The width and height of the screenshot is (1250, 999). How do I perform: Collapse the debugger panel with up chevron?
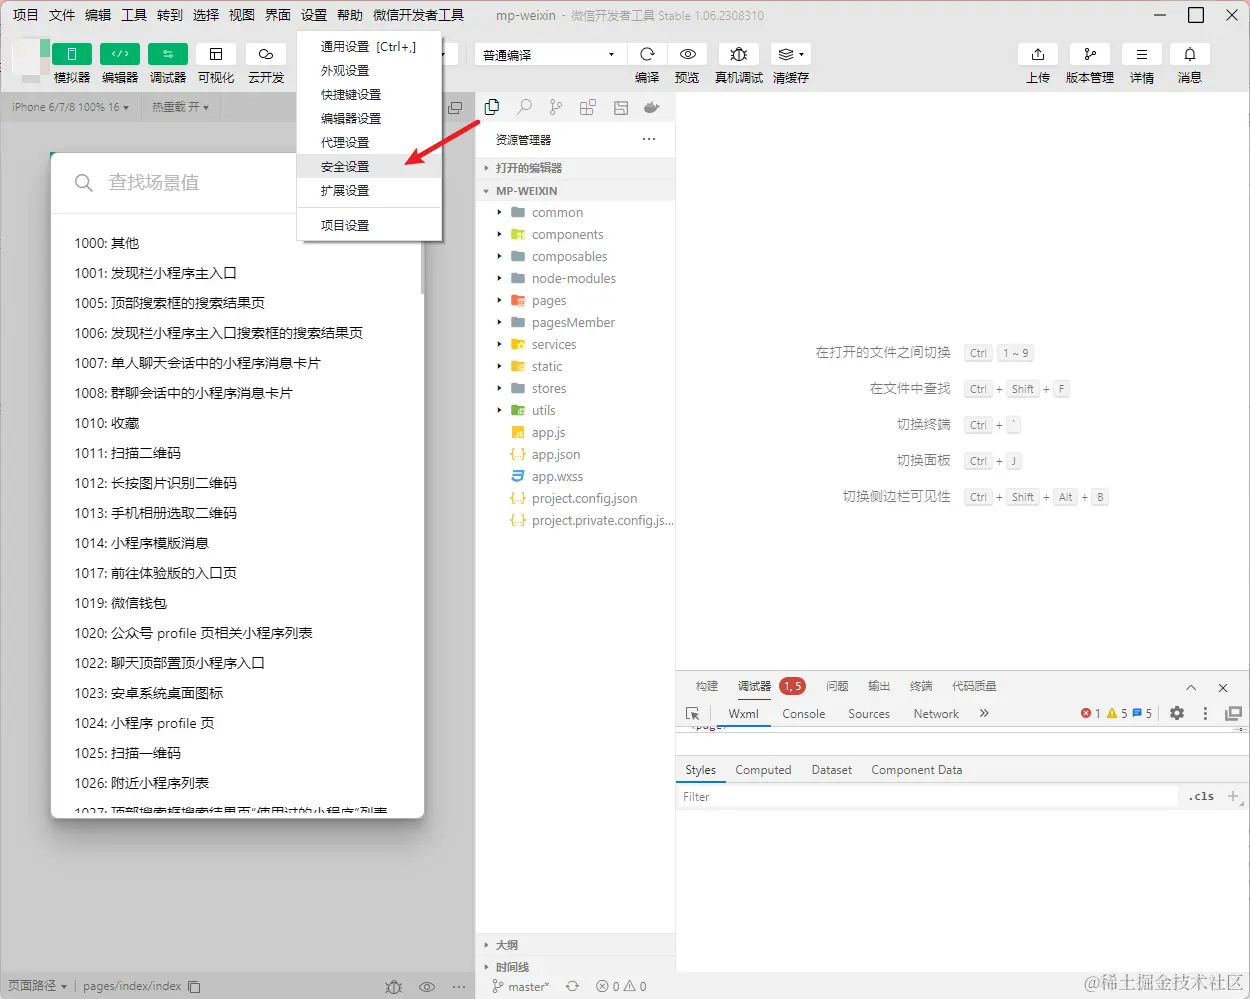[x=1191, y=687]
